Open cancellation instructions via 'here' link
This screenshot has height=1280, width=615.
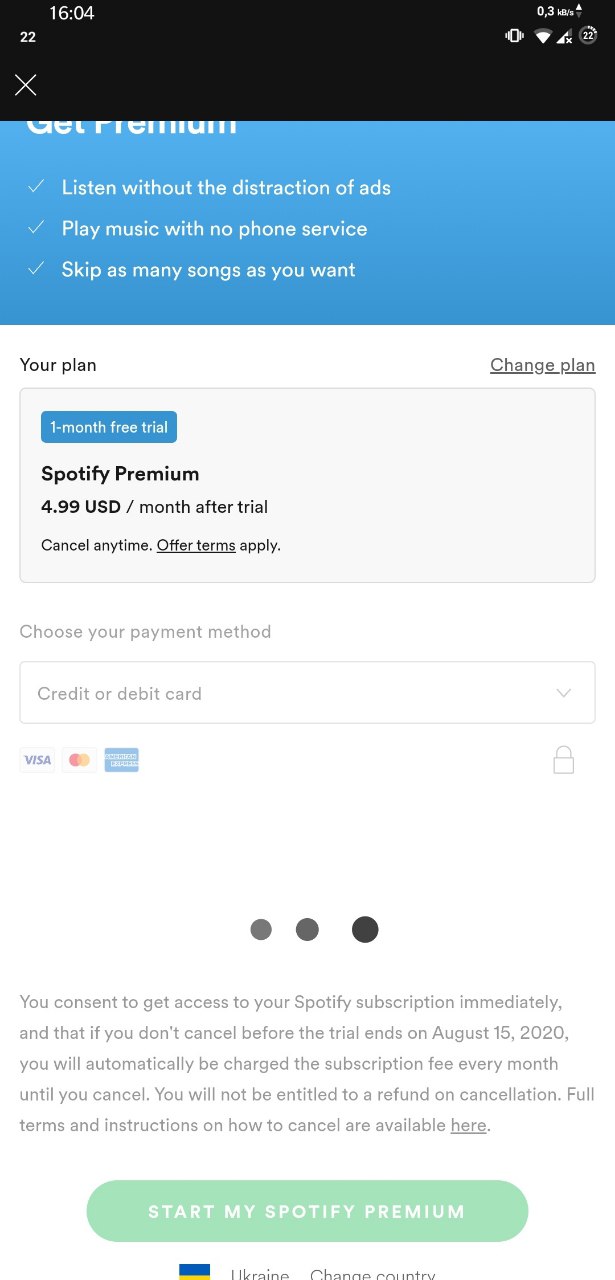pyautogui.click(x=468, y=1126)
